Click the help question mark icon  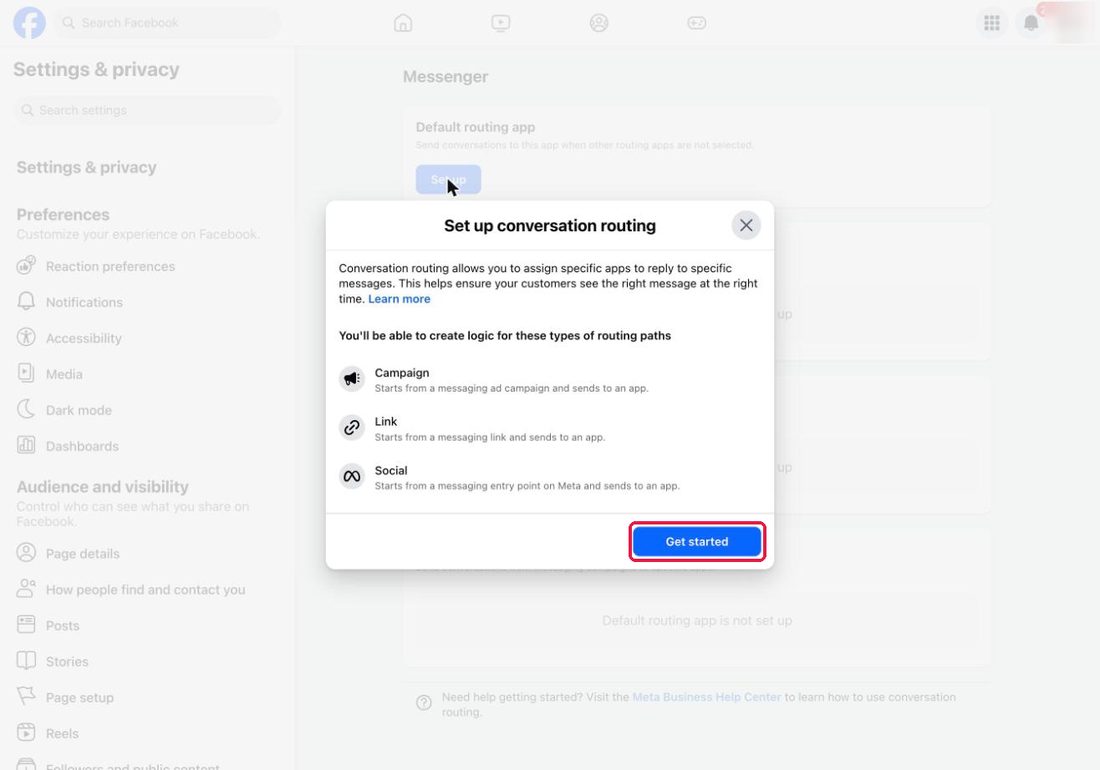click(x=424, y=703)
